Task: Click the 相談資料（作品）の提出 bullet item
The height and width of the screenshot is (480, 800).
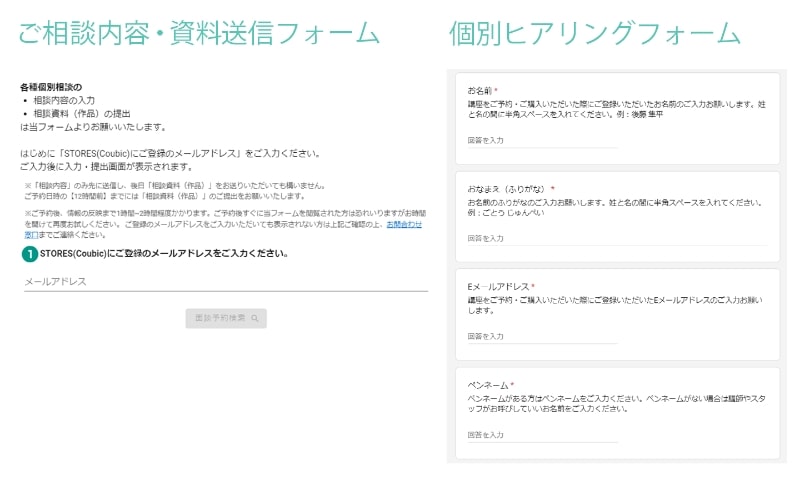Action: tap(82, 114)
